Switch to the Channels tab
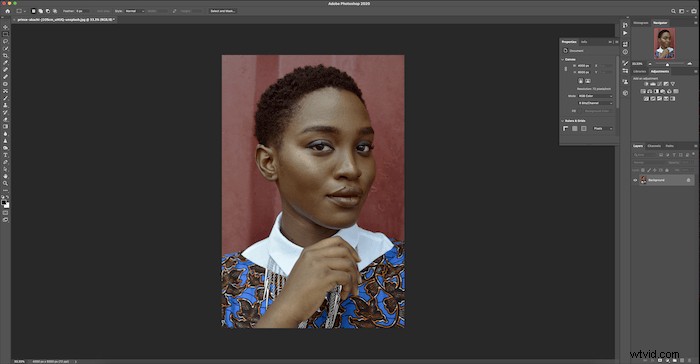 click(654, 146)
